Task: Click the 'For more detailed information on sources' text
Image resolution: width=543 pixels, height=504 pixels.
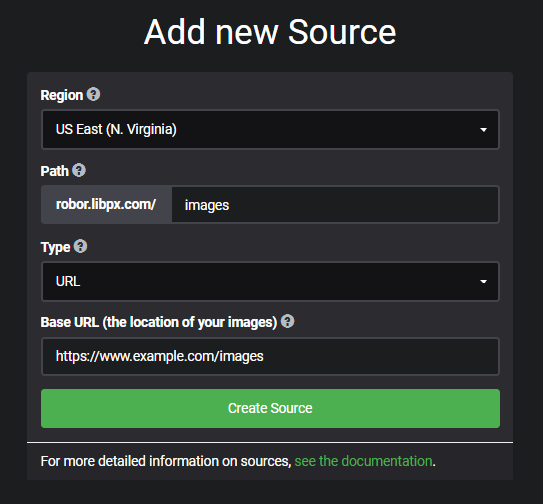Action: coord(166,461)
